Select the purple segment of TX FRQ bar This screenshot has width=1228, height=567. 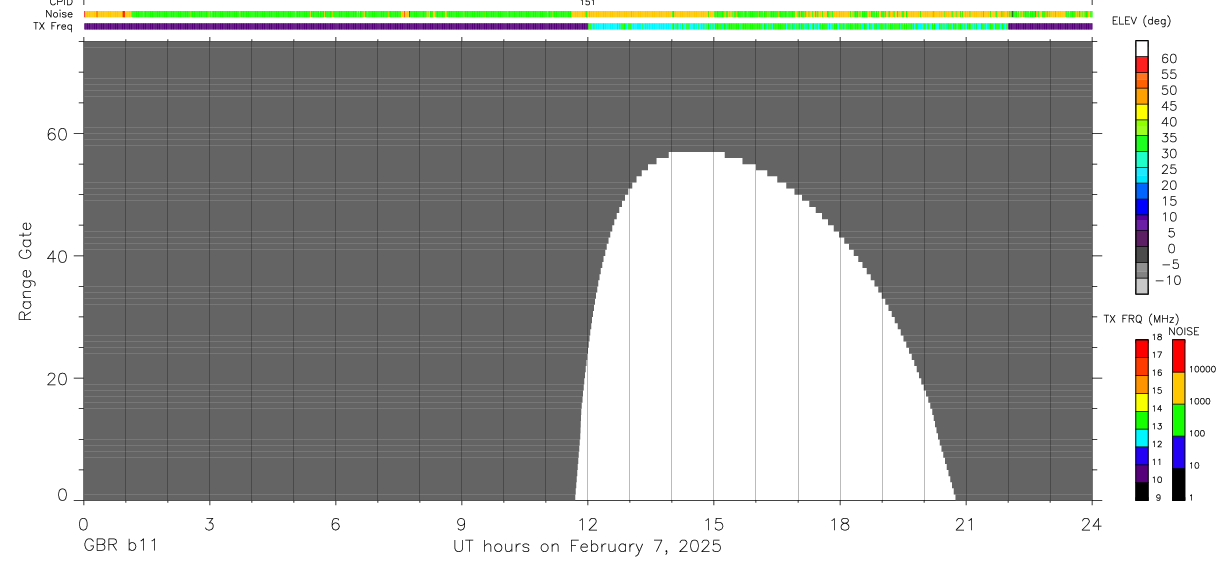click(1142, 472)
